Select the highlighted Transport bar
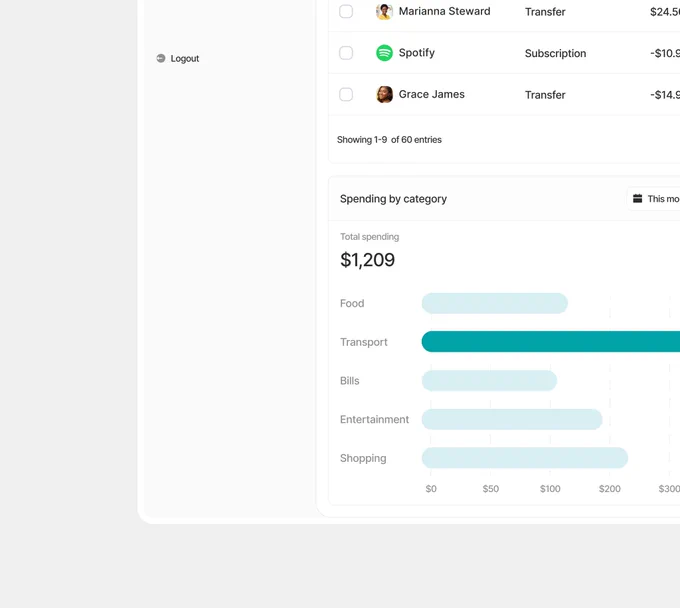The height and width of the screenshot is (608, 680). click(551, 342)
